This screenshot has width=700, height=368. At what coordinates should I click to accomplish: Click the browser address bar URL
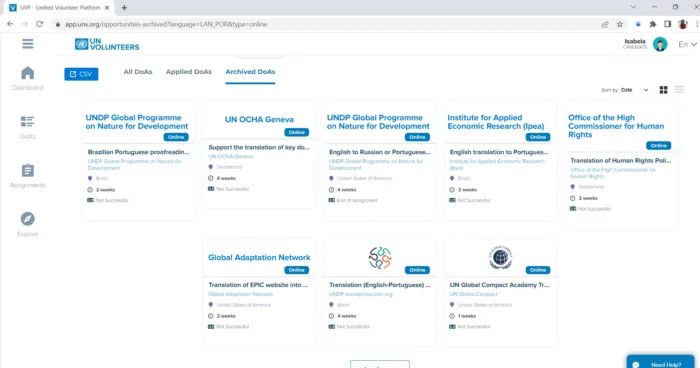(x=166, y=24)
